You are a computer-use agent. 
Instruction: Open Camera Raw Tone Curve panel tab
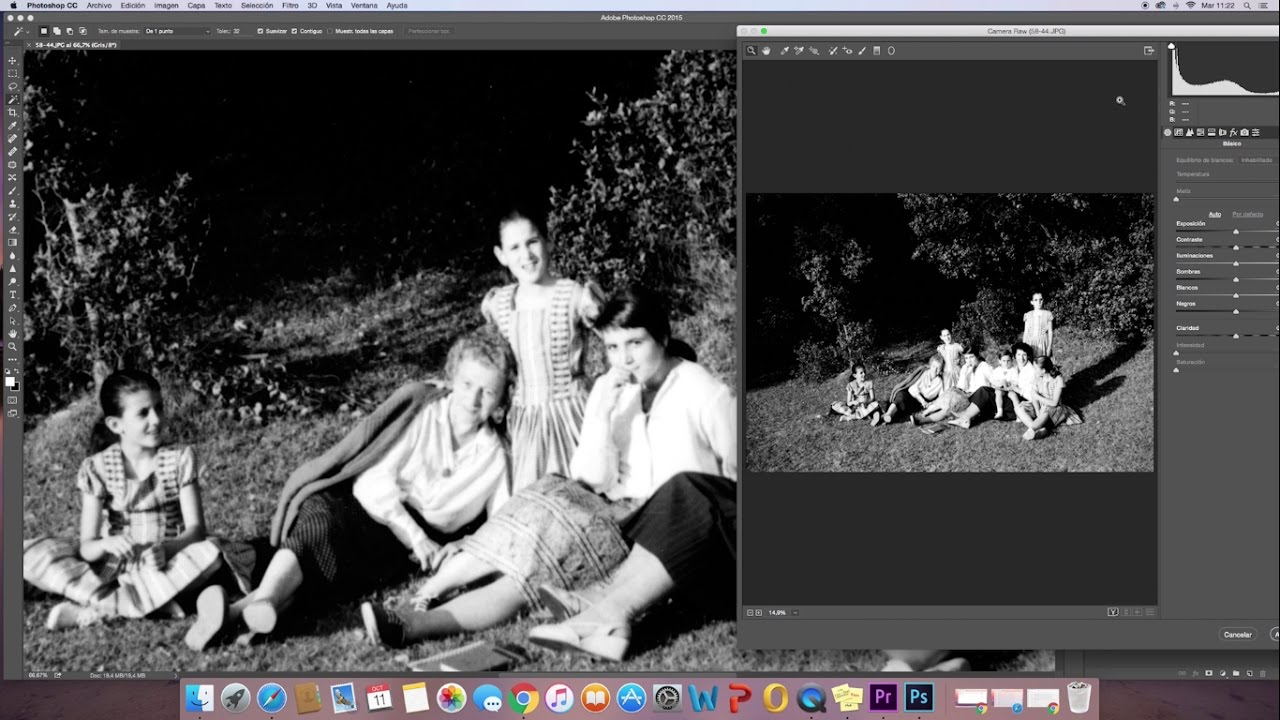(1178, 132)
